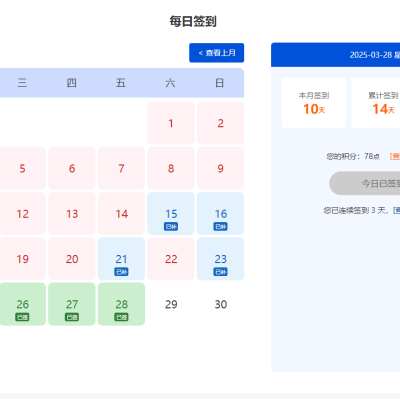
Task: Select calendar day 14
Action: click(121, 214)
